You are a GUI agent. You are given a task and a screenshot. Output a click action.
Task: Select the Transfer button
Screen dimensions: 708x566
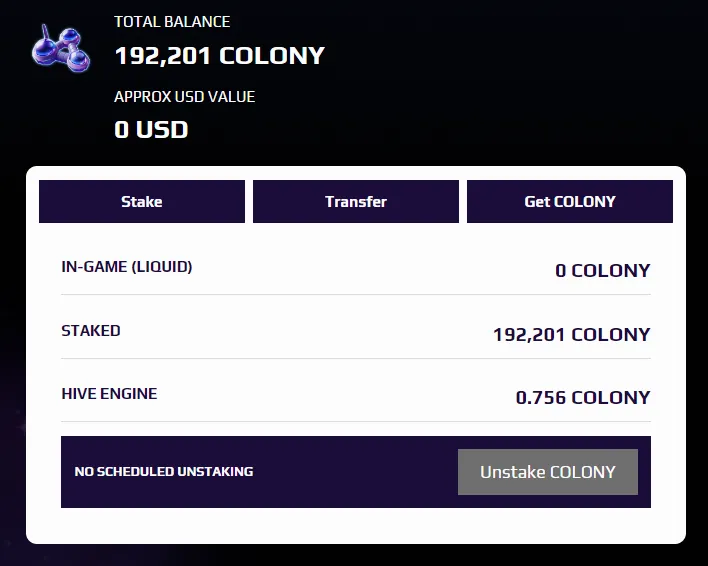coord(356,201)
